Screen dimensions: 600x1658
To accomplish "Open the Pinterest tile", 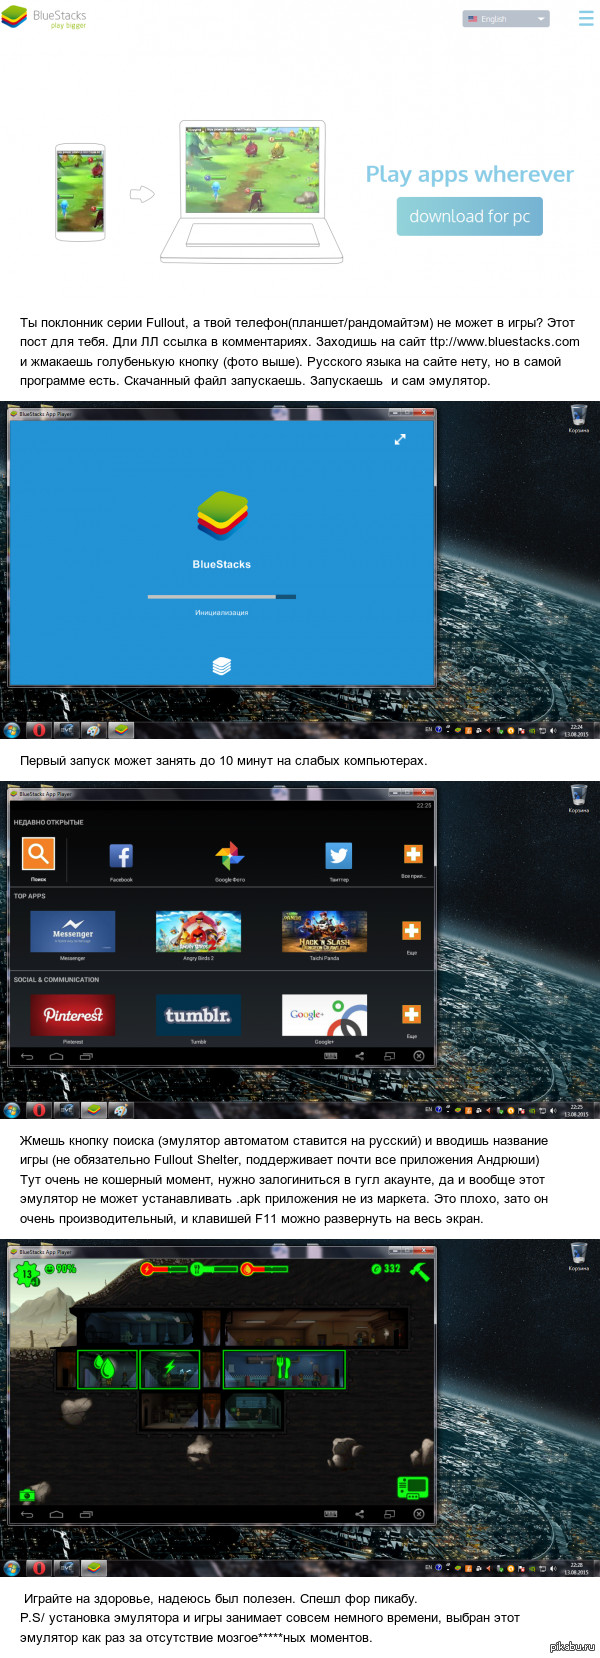I will pos(73,1015).
